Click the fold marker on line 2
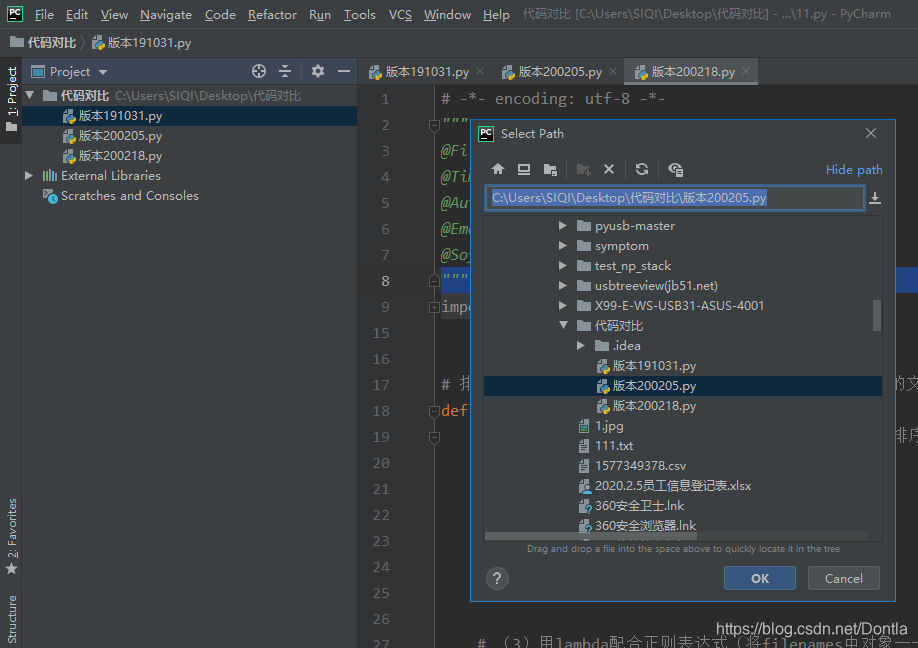Image resolution: width=918 pixels, height=648 pixels. (434, 125)
